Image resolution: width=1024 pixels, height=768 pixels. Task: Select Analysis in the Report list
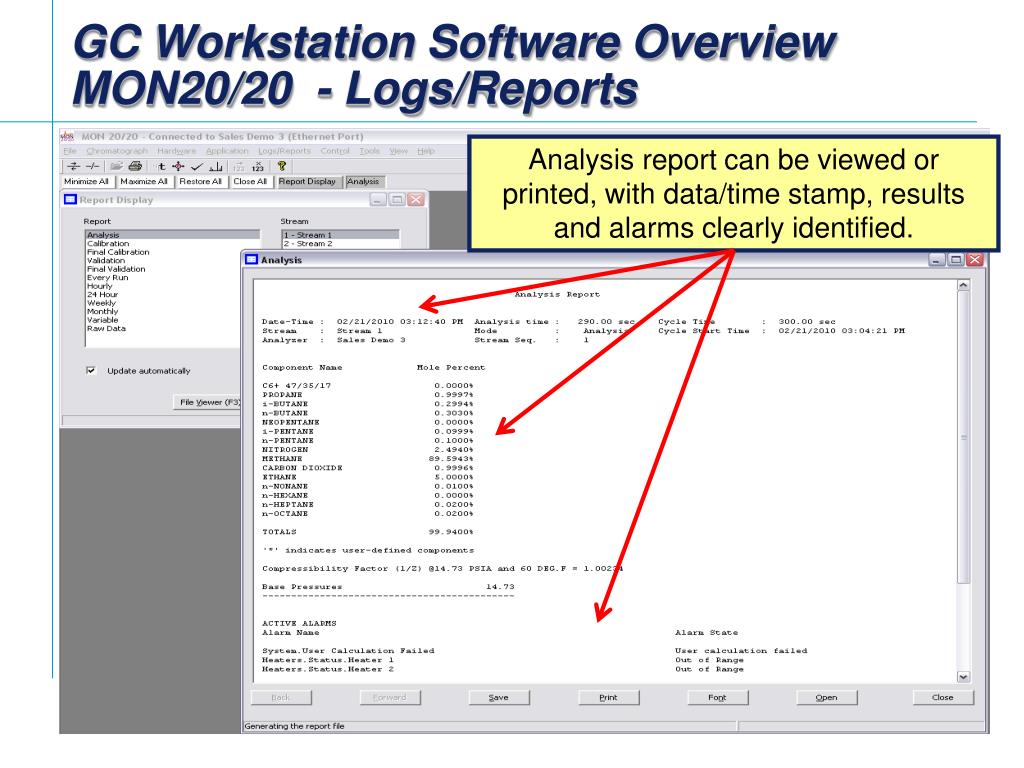pos(172,234)
